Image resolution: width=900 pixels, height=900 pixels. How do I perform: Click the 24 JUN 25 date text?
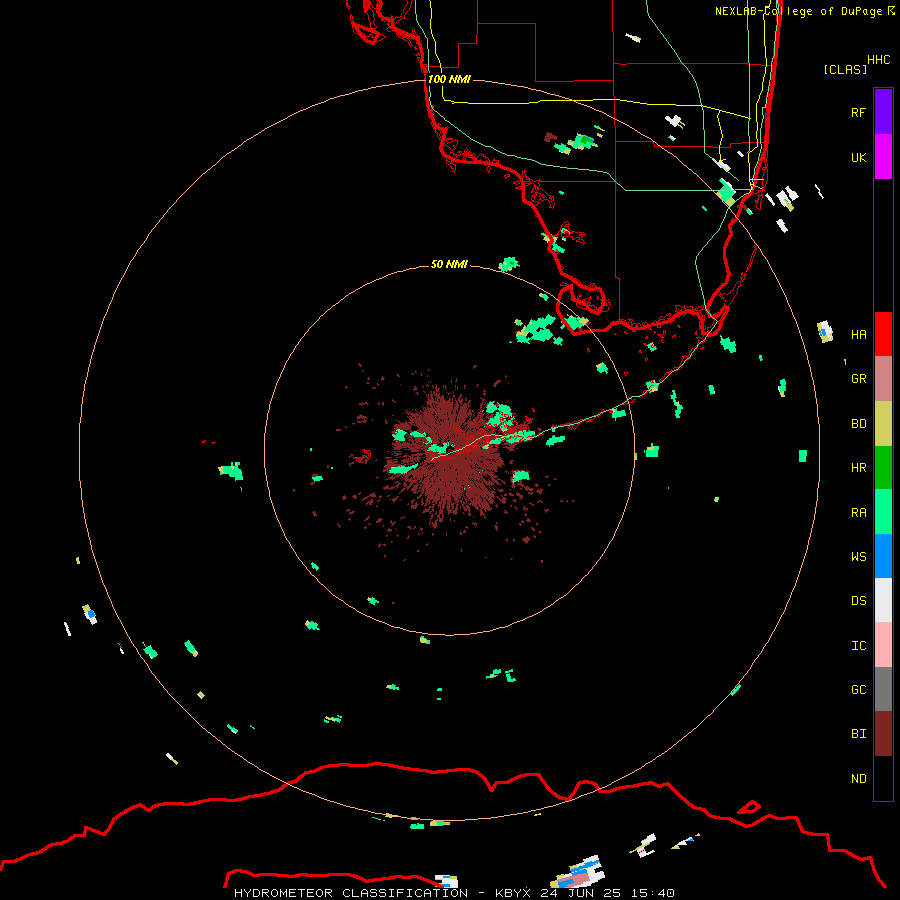pyautogui.click(x=580, y=893)
